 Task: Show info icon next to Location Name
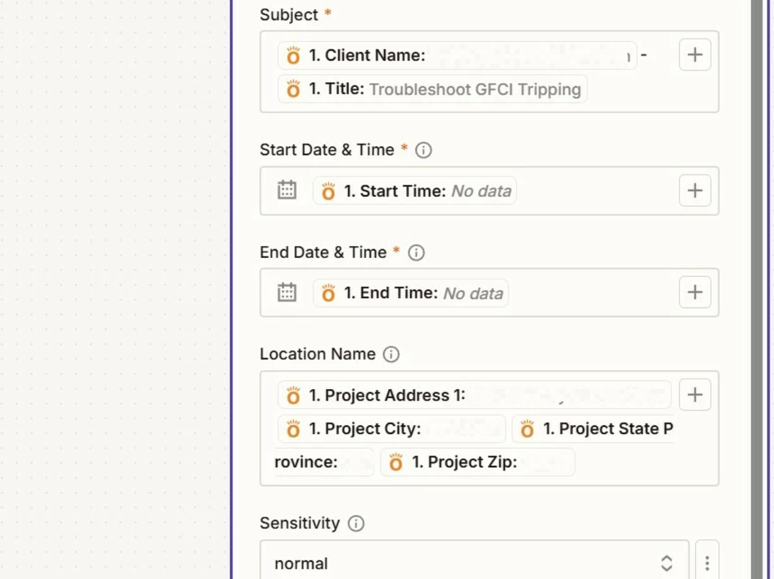[x=391, y=354]
